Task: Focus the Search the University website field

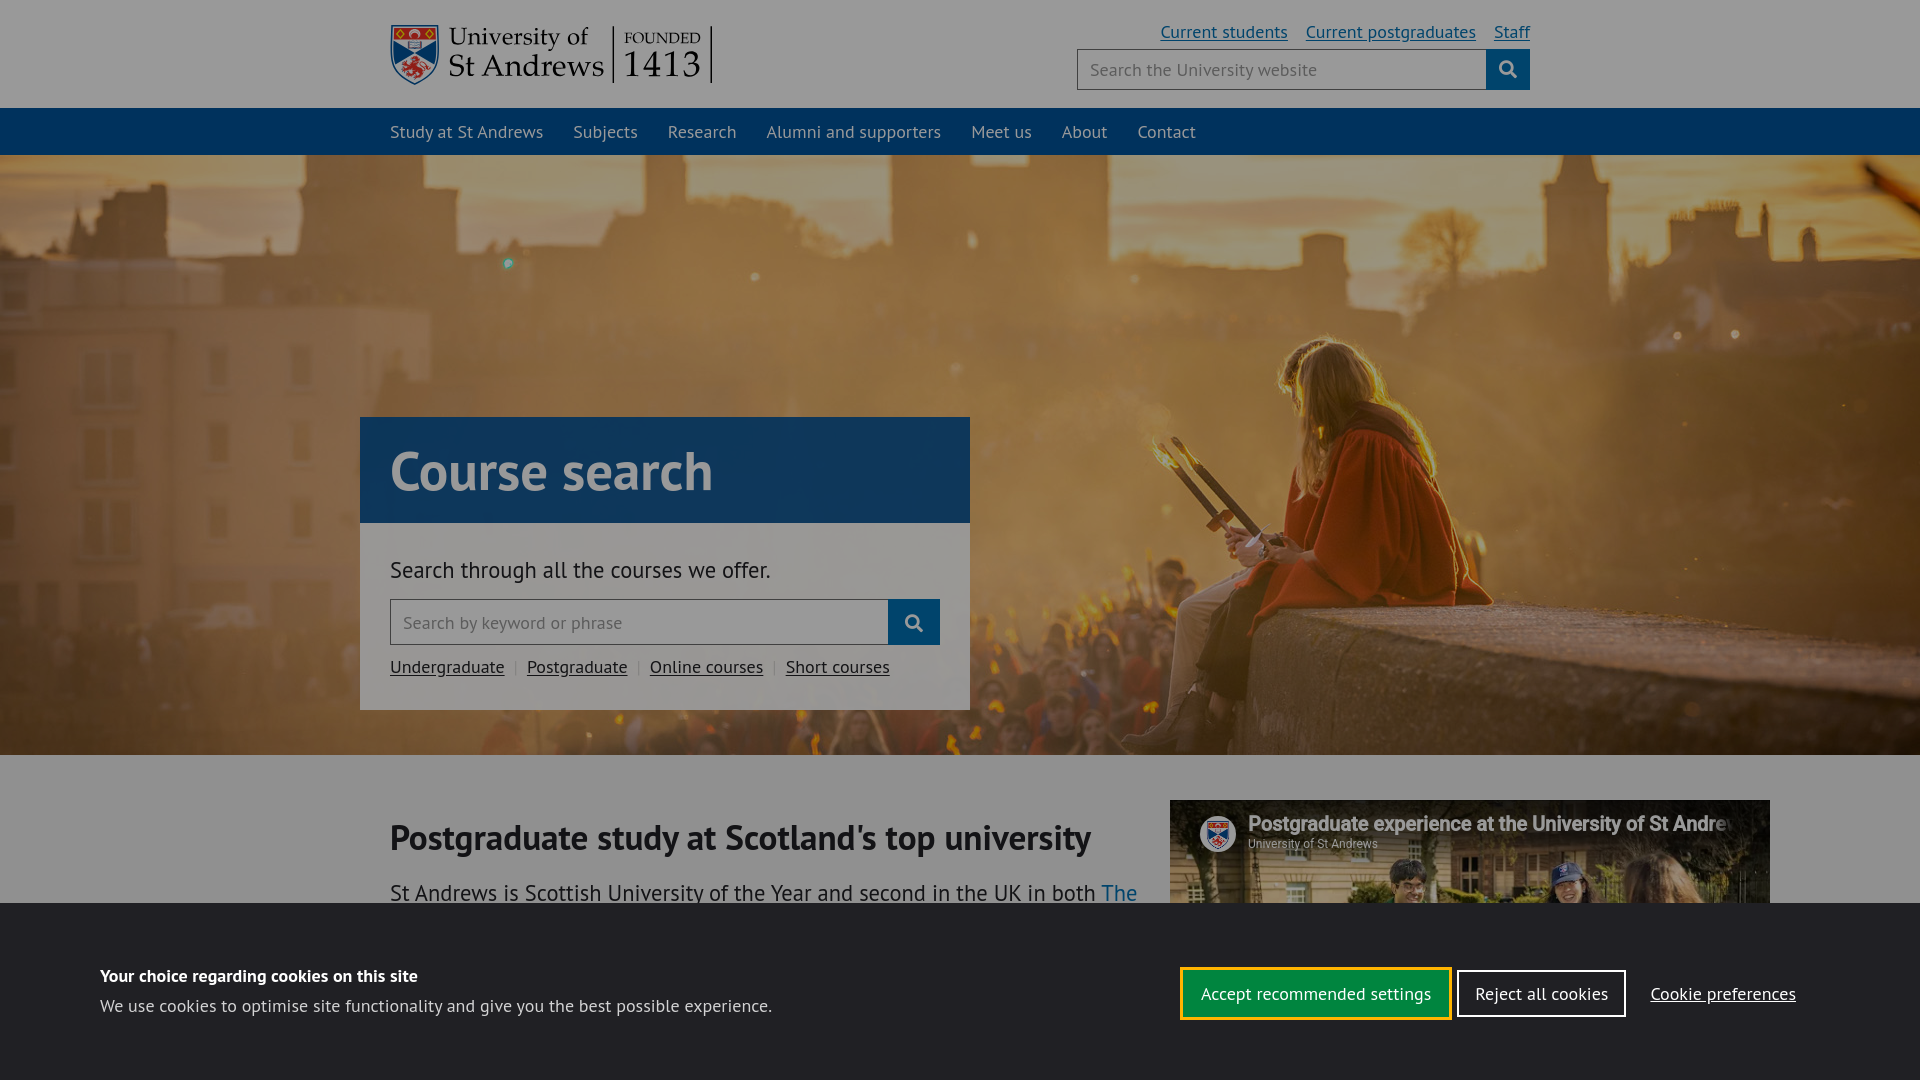Action: coord(1281,70)
